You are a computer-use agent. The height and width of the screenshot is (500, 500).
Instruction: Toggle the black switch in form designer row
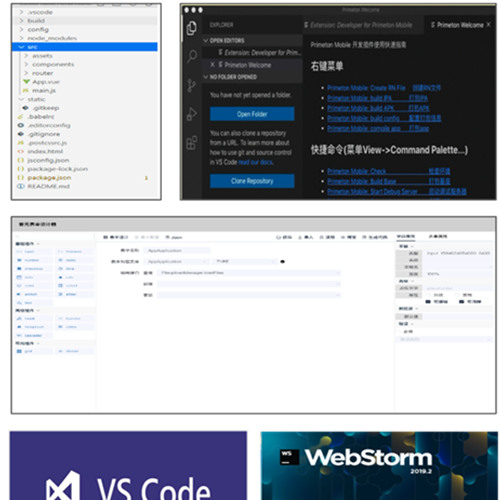(x=283, y=262)
